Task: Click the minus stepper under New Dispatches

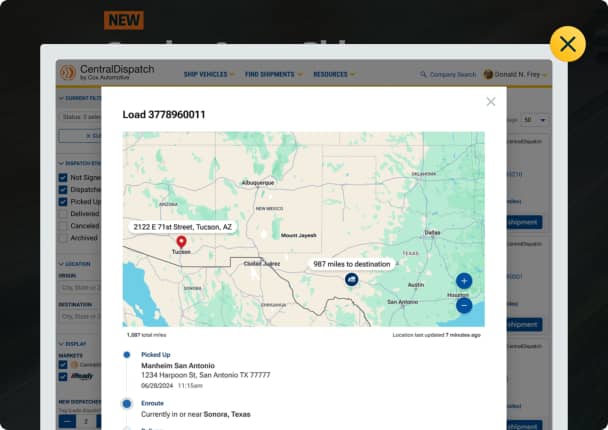Action: point(67,421)
